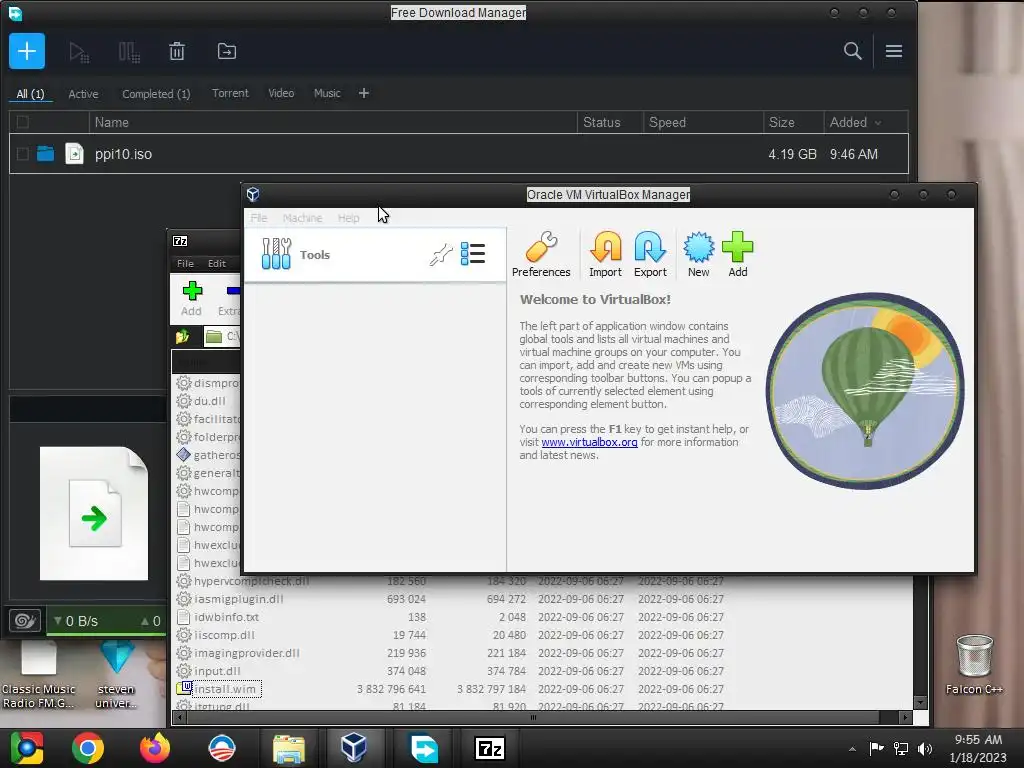
Task: Click the Tools pin icon in VirtualBox
Action: pyautogui.click(x=441, y=254)
